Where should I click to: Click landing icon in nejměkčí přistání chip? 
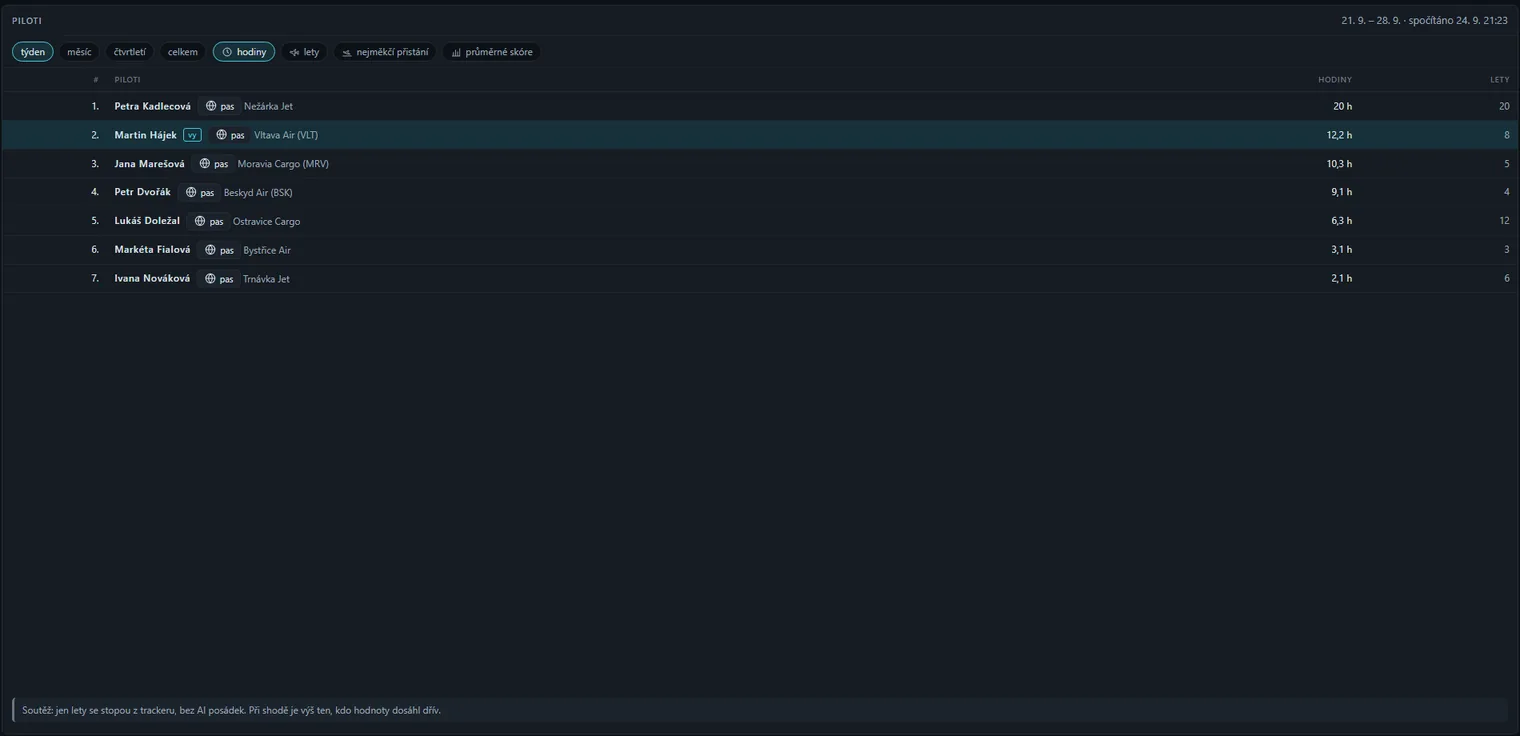pyautogui.click(x=347, y=52)
